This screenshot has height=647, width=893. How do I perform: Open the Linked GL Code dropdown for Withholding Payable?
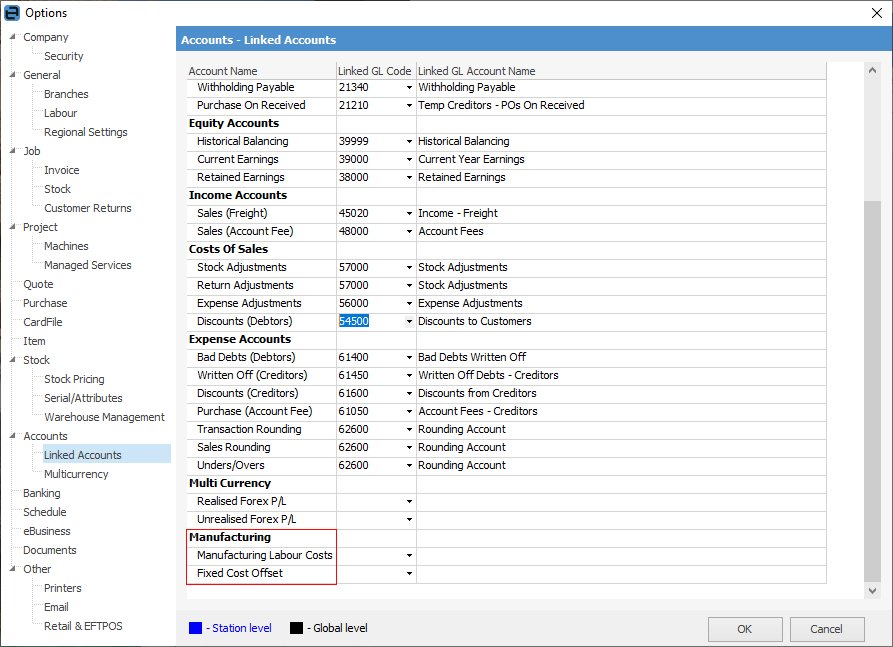(x=408, y=87)
